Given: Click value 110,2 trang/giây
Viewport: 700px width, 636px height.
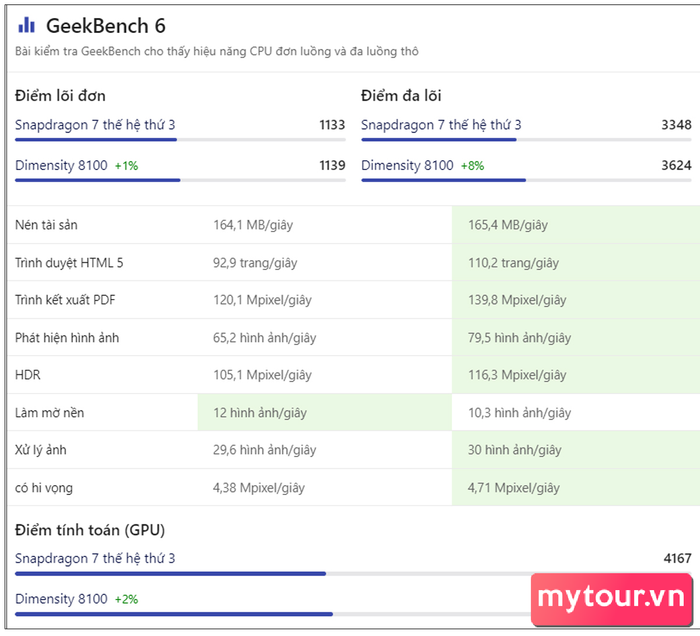Looking at the screenshot, I should (513, 262).
